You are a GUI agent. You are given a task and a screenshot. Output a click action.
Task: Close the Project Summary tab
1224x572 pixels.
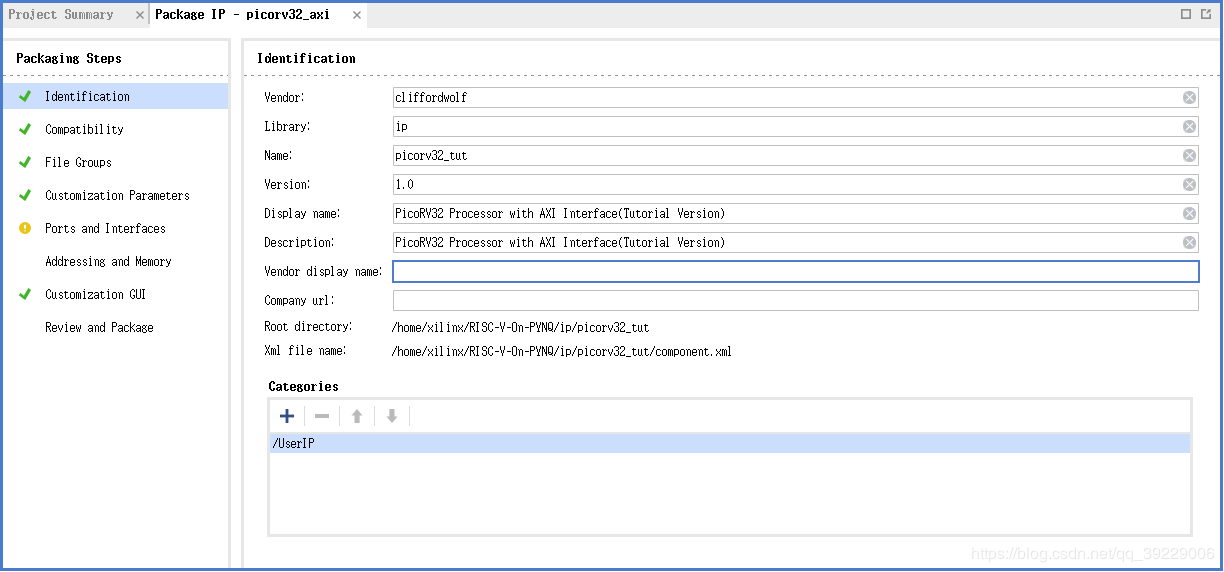140,15
